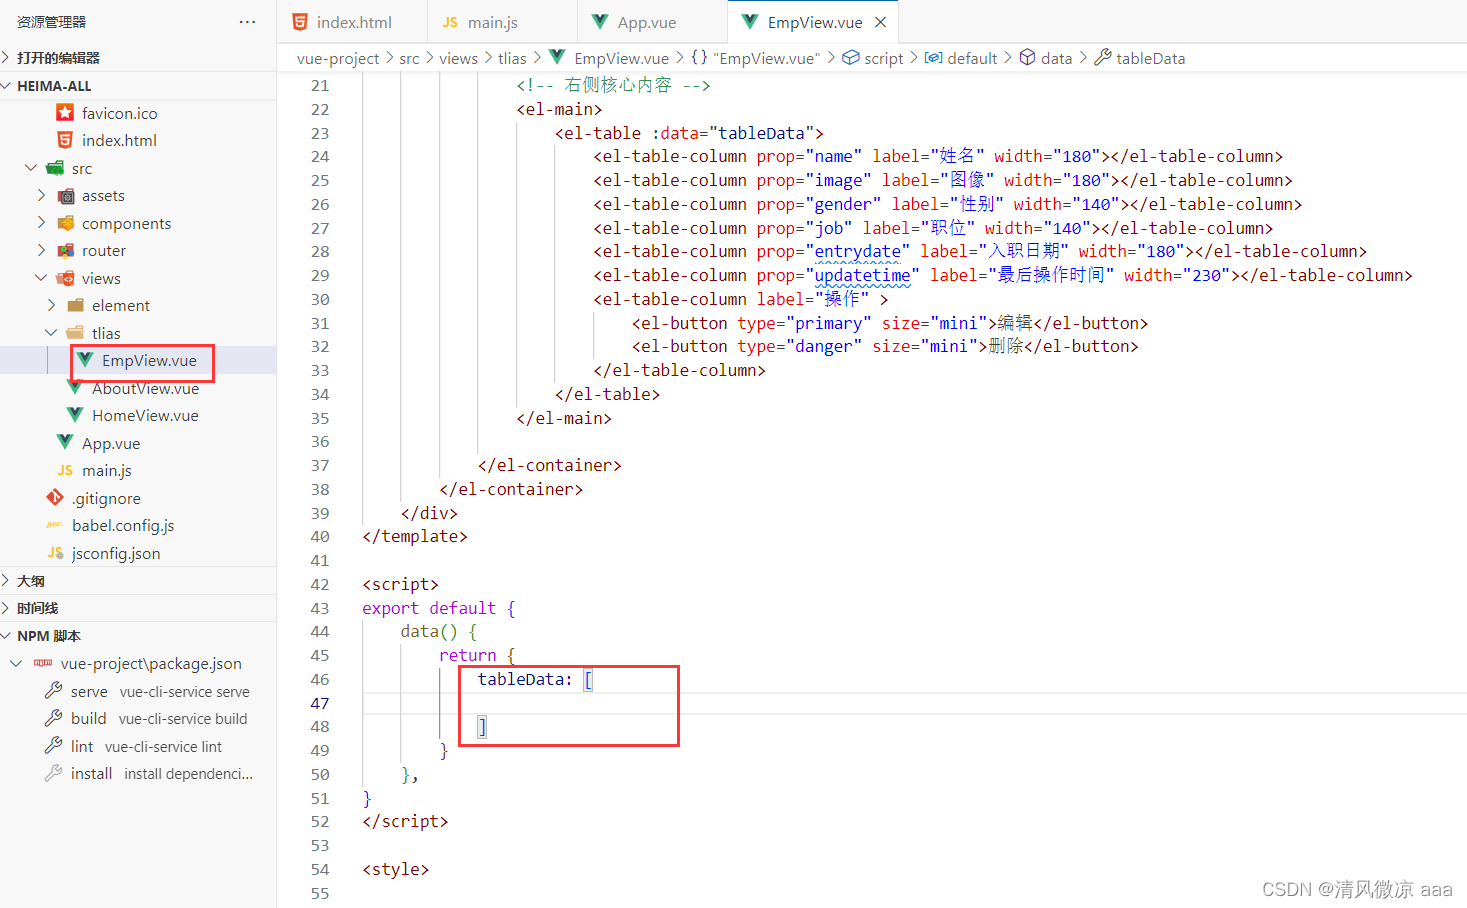Click the tableData text on line 46
The height and width of the screenshot is (908, 1467).
coord(520,680)
